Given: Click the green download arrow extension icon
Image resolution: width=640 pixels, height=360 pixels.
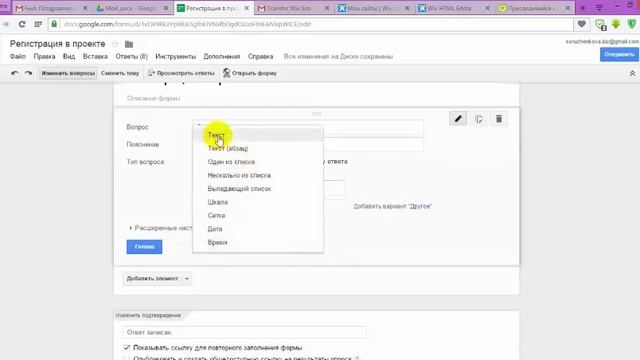Looking at the screenshot, I should click(616, 24).
